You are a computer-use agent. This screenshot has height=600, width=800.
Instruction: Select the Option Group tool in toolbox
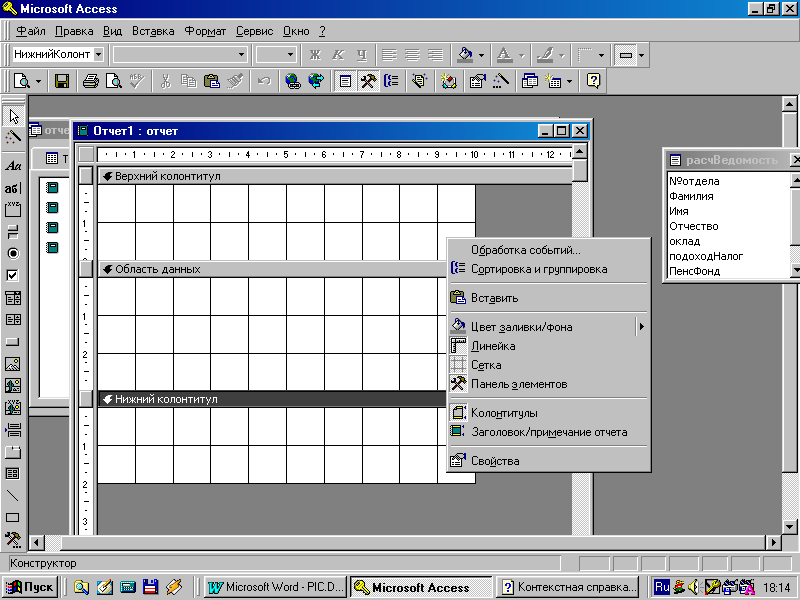coord(13,209)
